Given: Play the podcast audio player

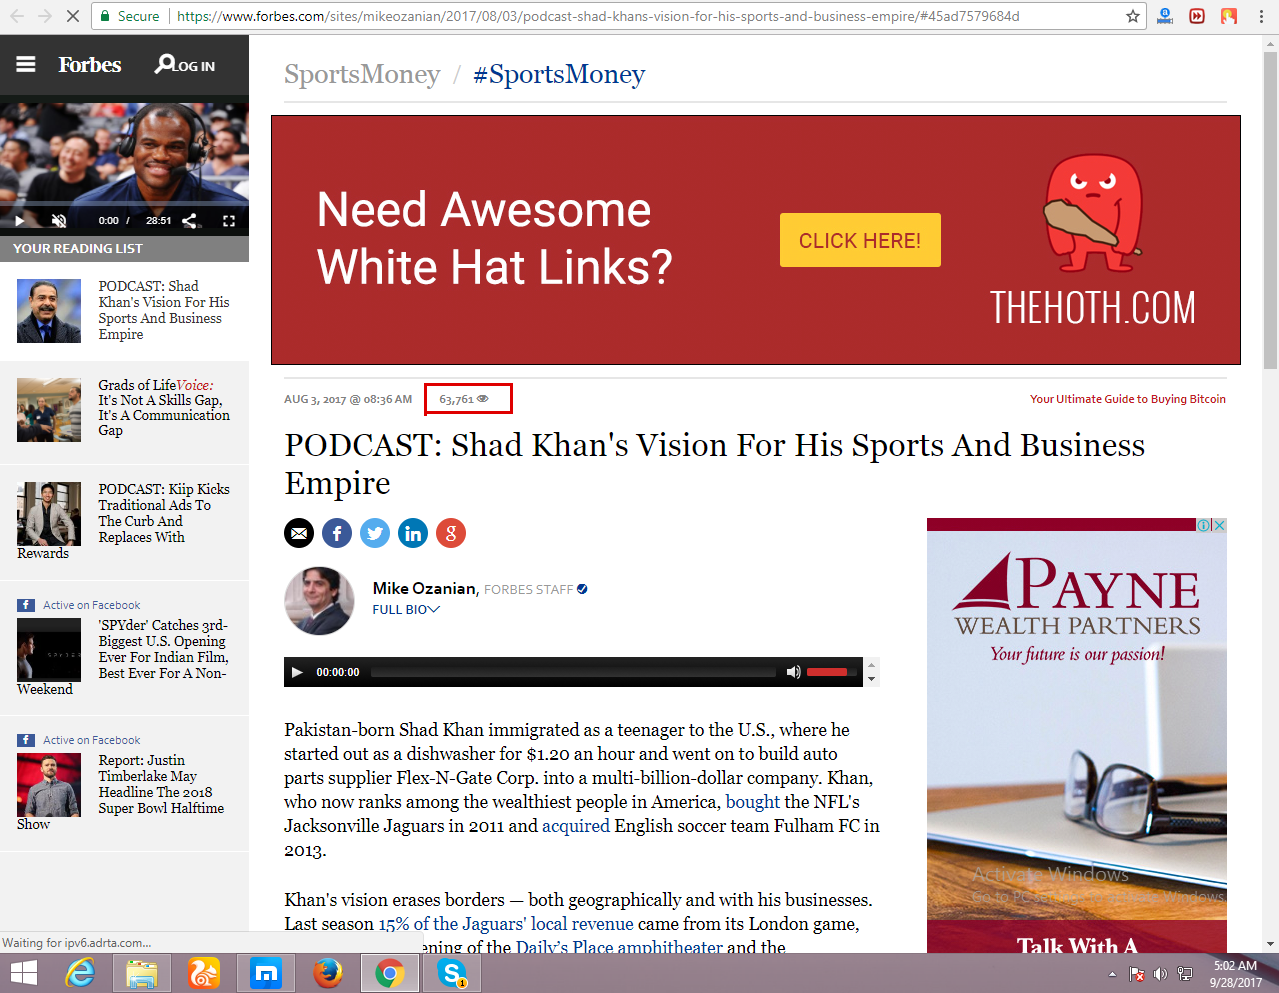Looking at the screenshot, I should [x=297, y=672].
